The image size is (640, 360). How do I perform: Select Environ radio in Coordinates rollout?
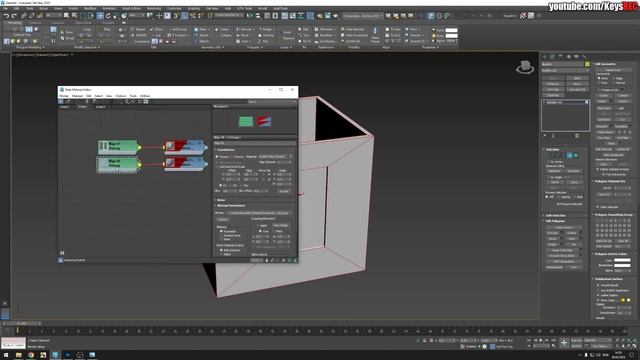(x=232, y=157)
